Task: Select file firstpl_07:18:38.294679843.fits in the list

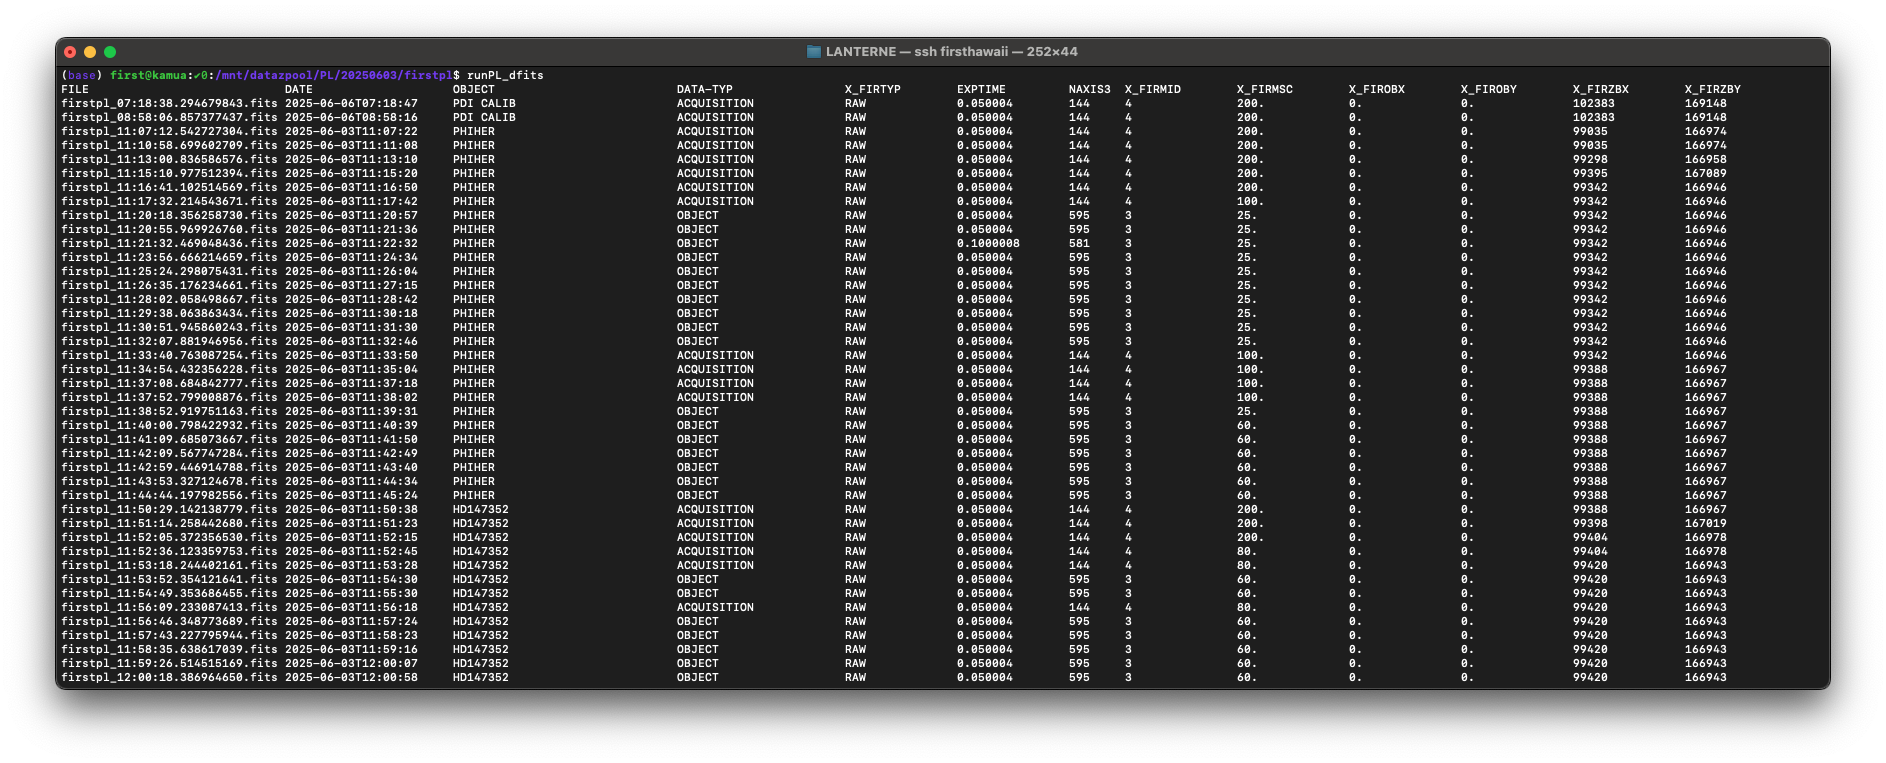Action: [x=169, y=103]
